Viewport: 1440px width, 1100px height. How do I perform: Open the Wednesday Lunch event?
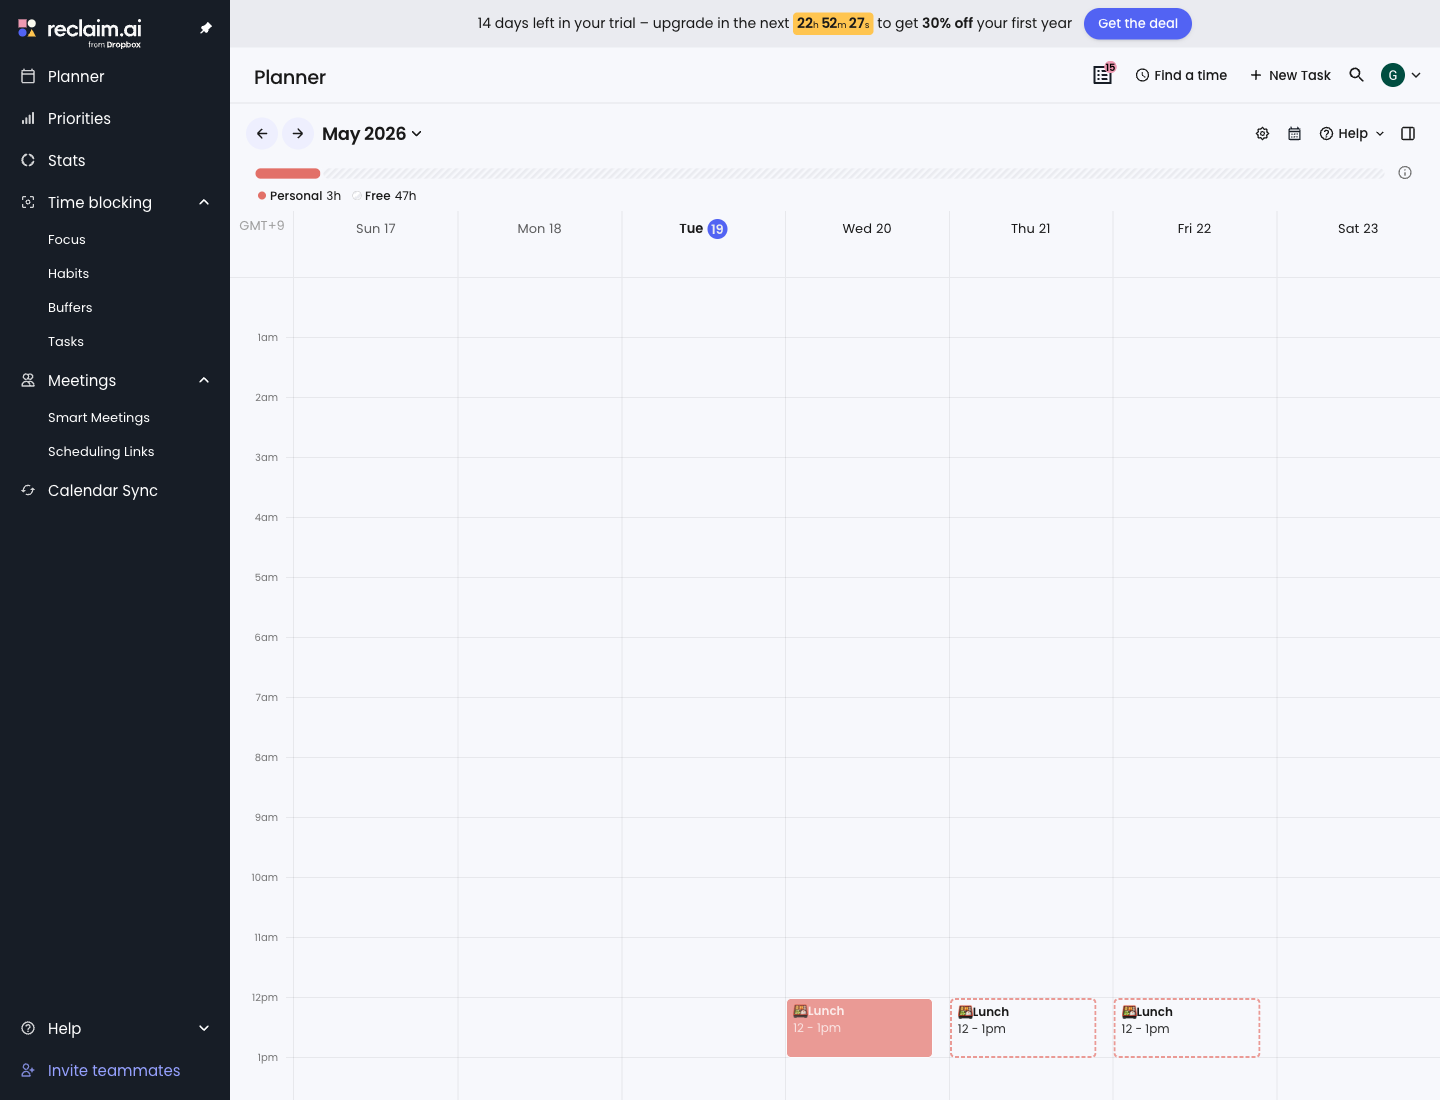(x=859, y=1028)
